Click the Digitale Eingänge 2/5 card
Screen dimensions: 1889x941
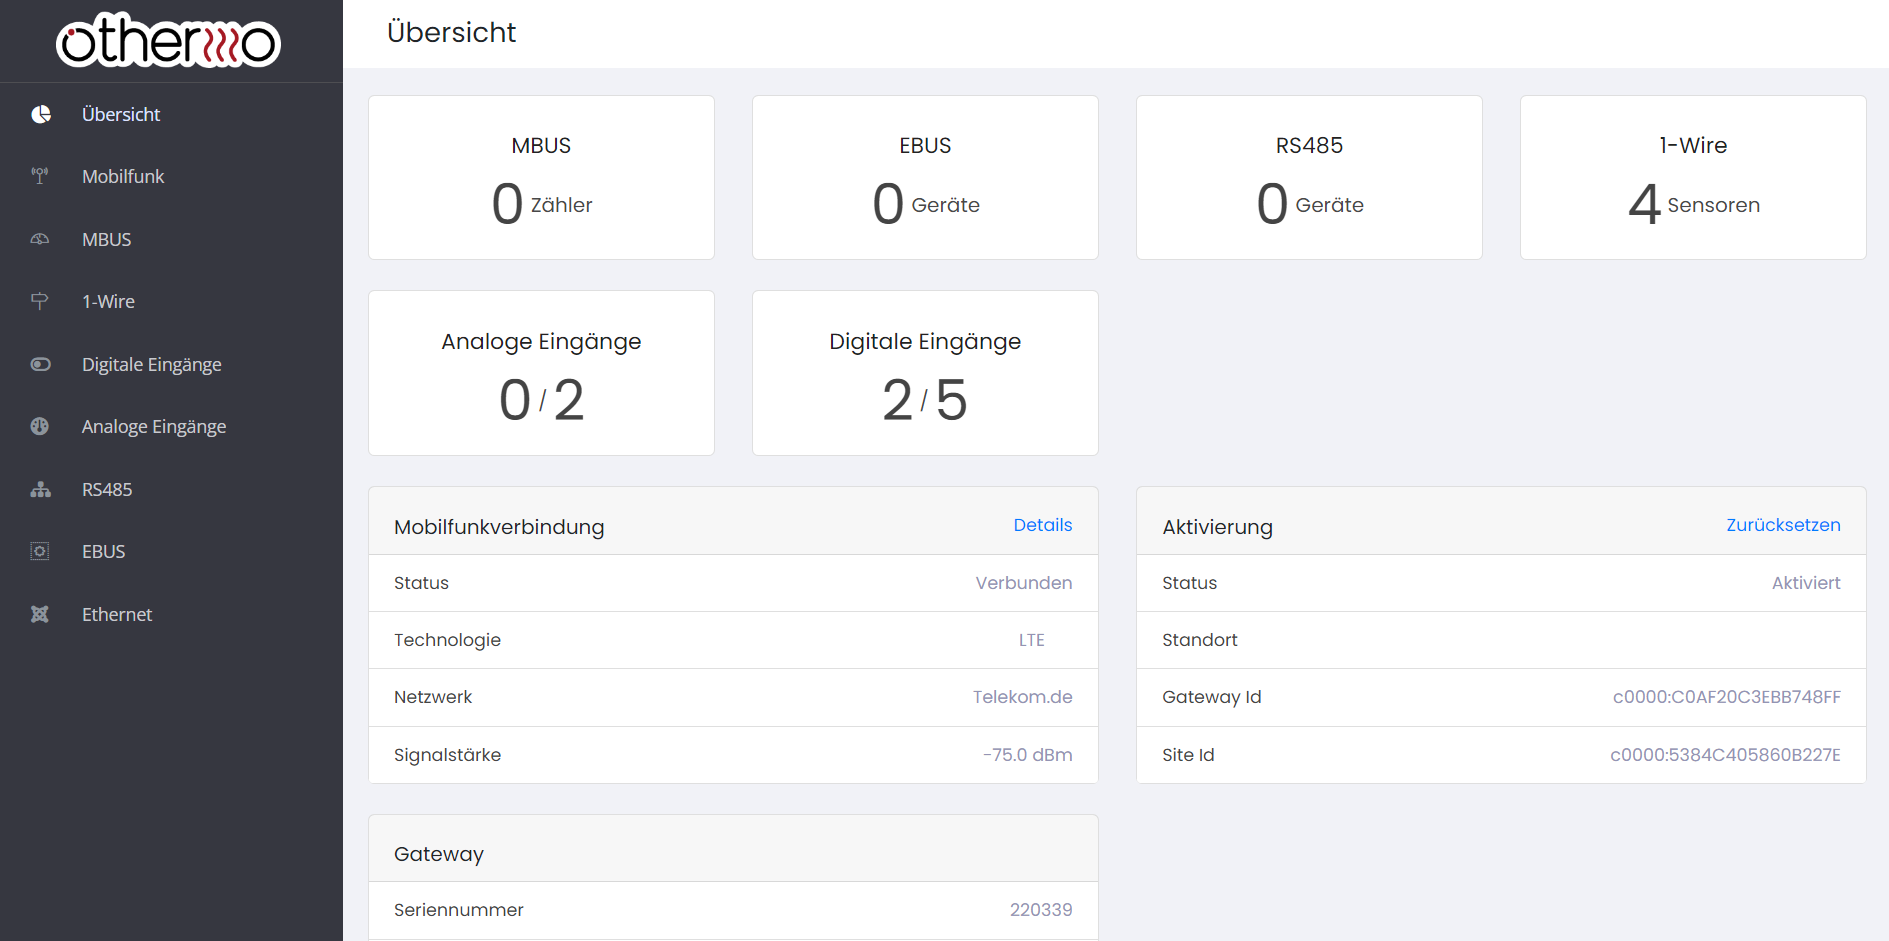coord(925,373)
